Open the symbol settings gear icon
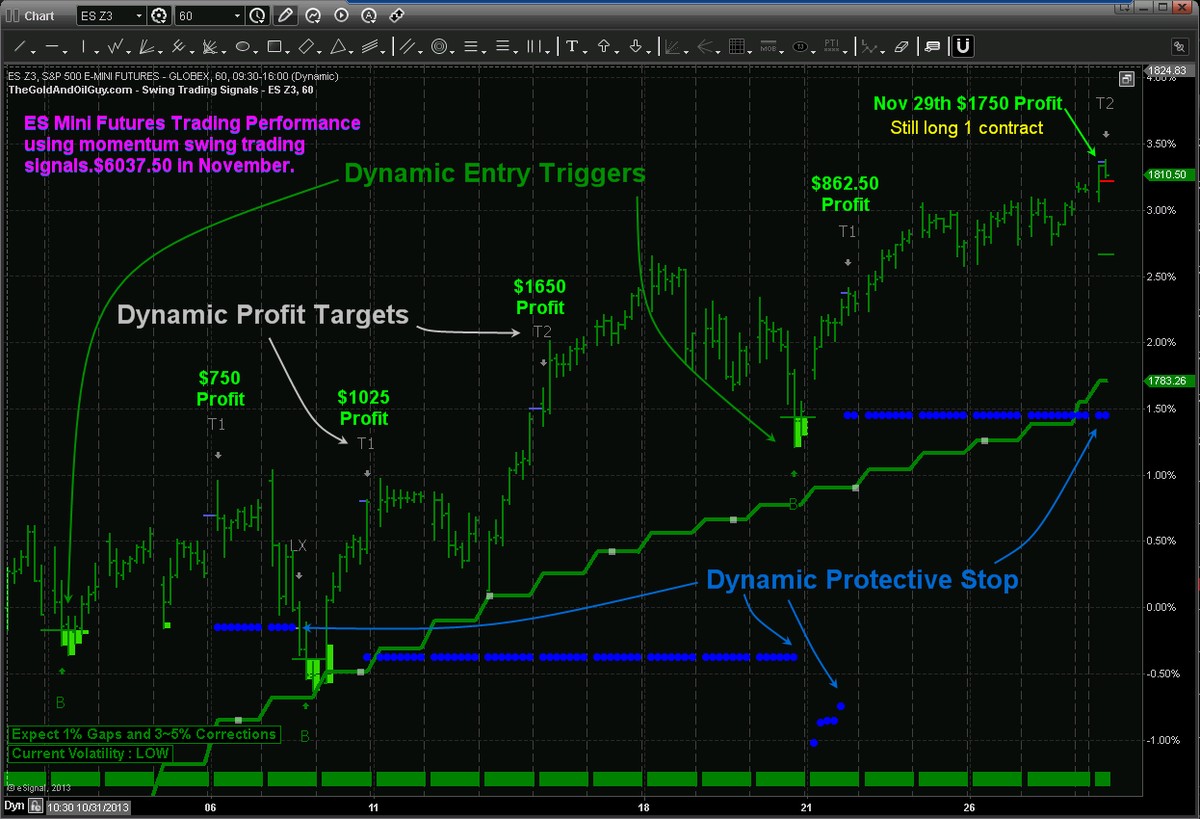Viewport: 1200px width, 819px height. click(159, 16)
